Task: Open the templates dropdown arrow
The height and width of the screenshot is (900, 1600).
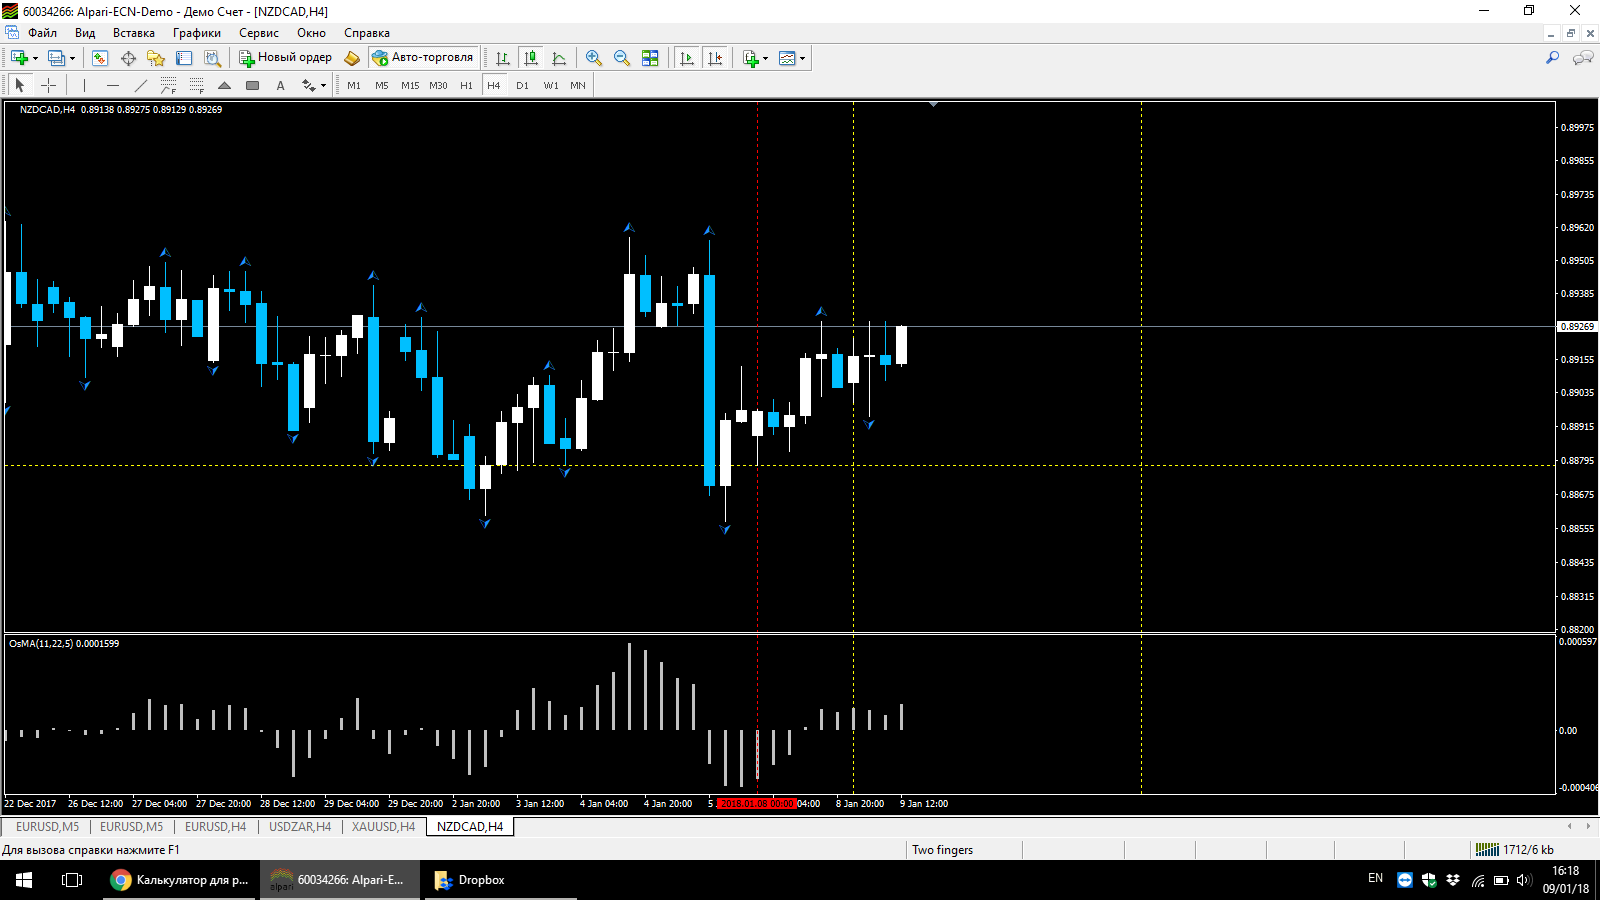Action: (x=802, y=58)
